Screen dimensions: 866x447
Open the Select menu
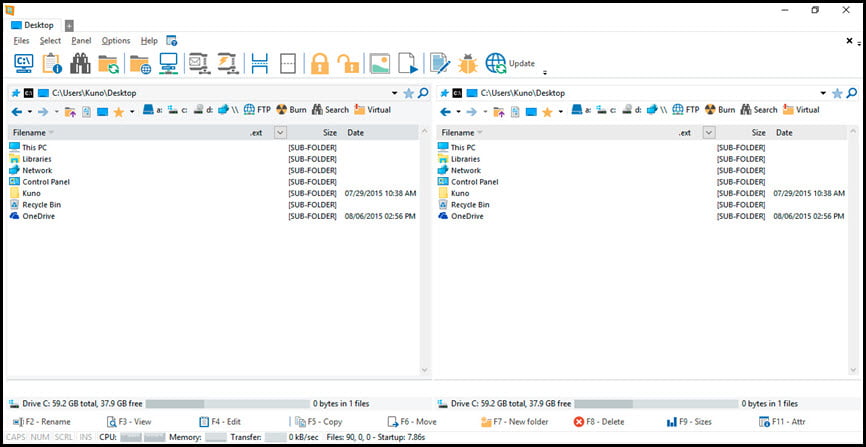click(x=50, y=40)
